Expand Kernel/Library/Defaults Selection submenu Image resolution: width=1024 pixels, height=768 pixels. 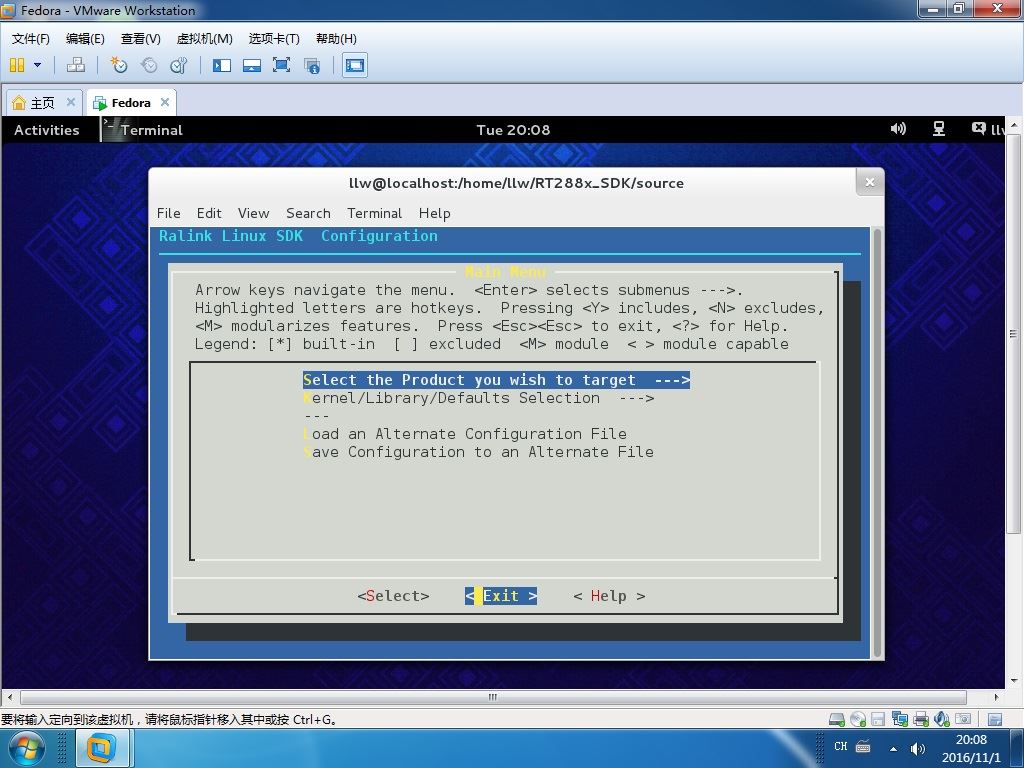[479, 398]
